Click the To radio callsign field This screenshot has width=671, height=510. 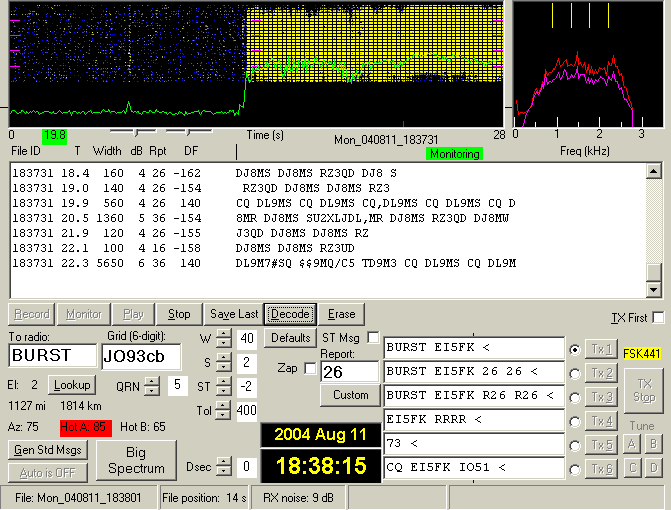point(52,356)
